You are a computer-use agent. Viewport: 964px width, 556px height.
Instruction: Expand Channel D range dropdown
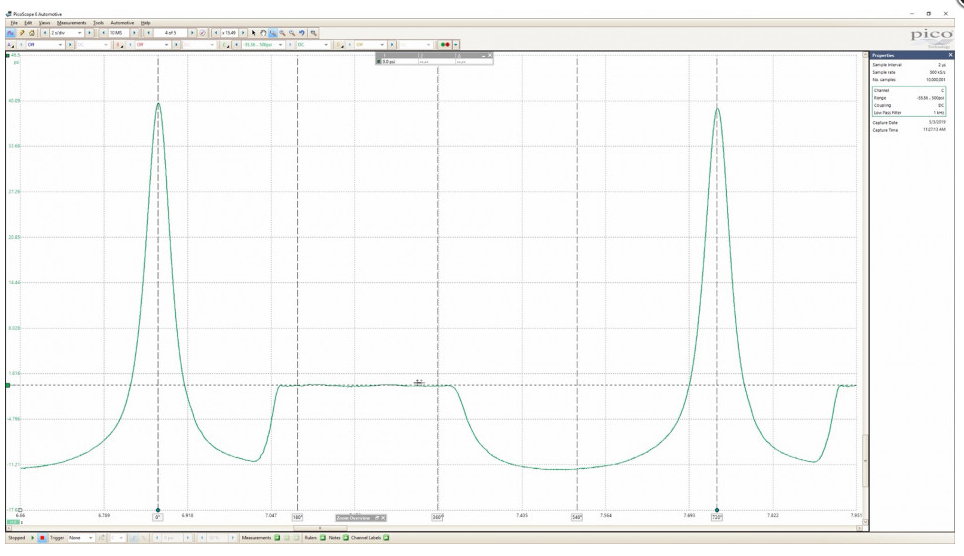382,44
